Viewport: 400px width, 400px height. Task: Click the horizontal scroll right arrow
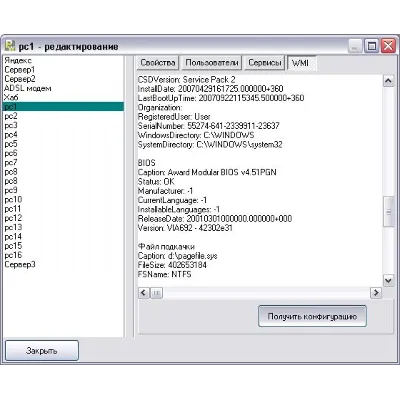pyautogui.click(x=376, y=293)
